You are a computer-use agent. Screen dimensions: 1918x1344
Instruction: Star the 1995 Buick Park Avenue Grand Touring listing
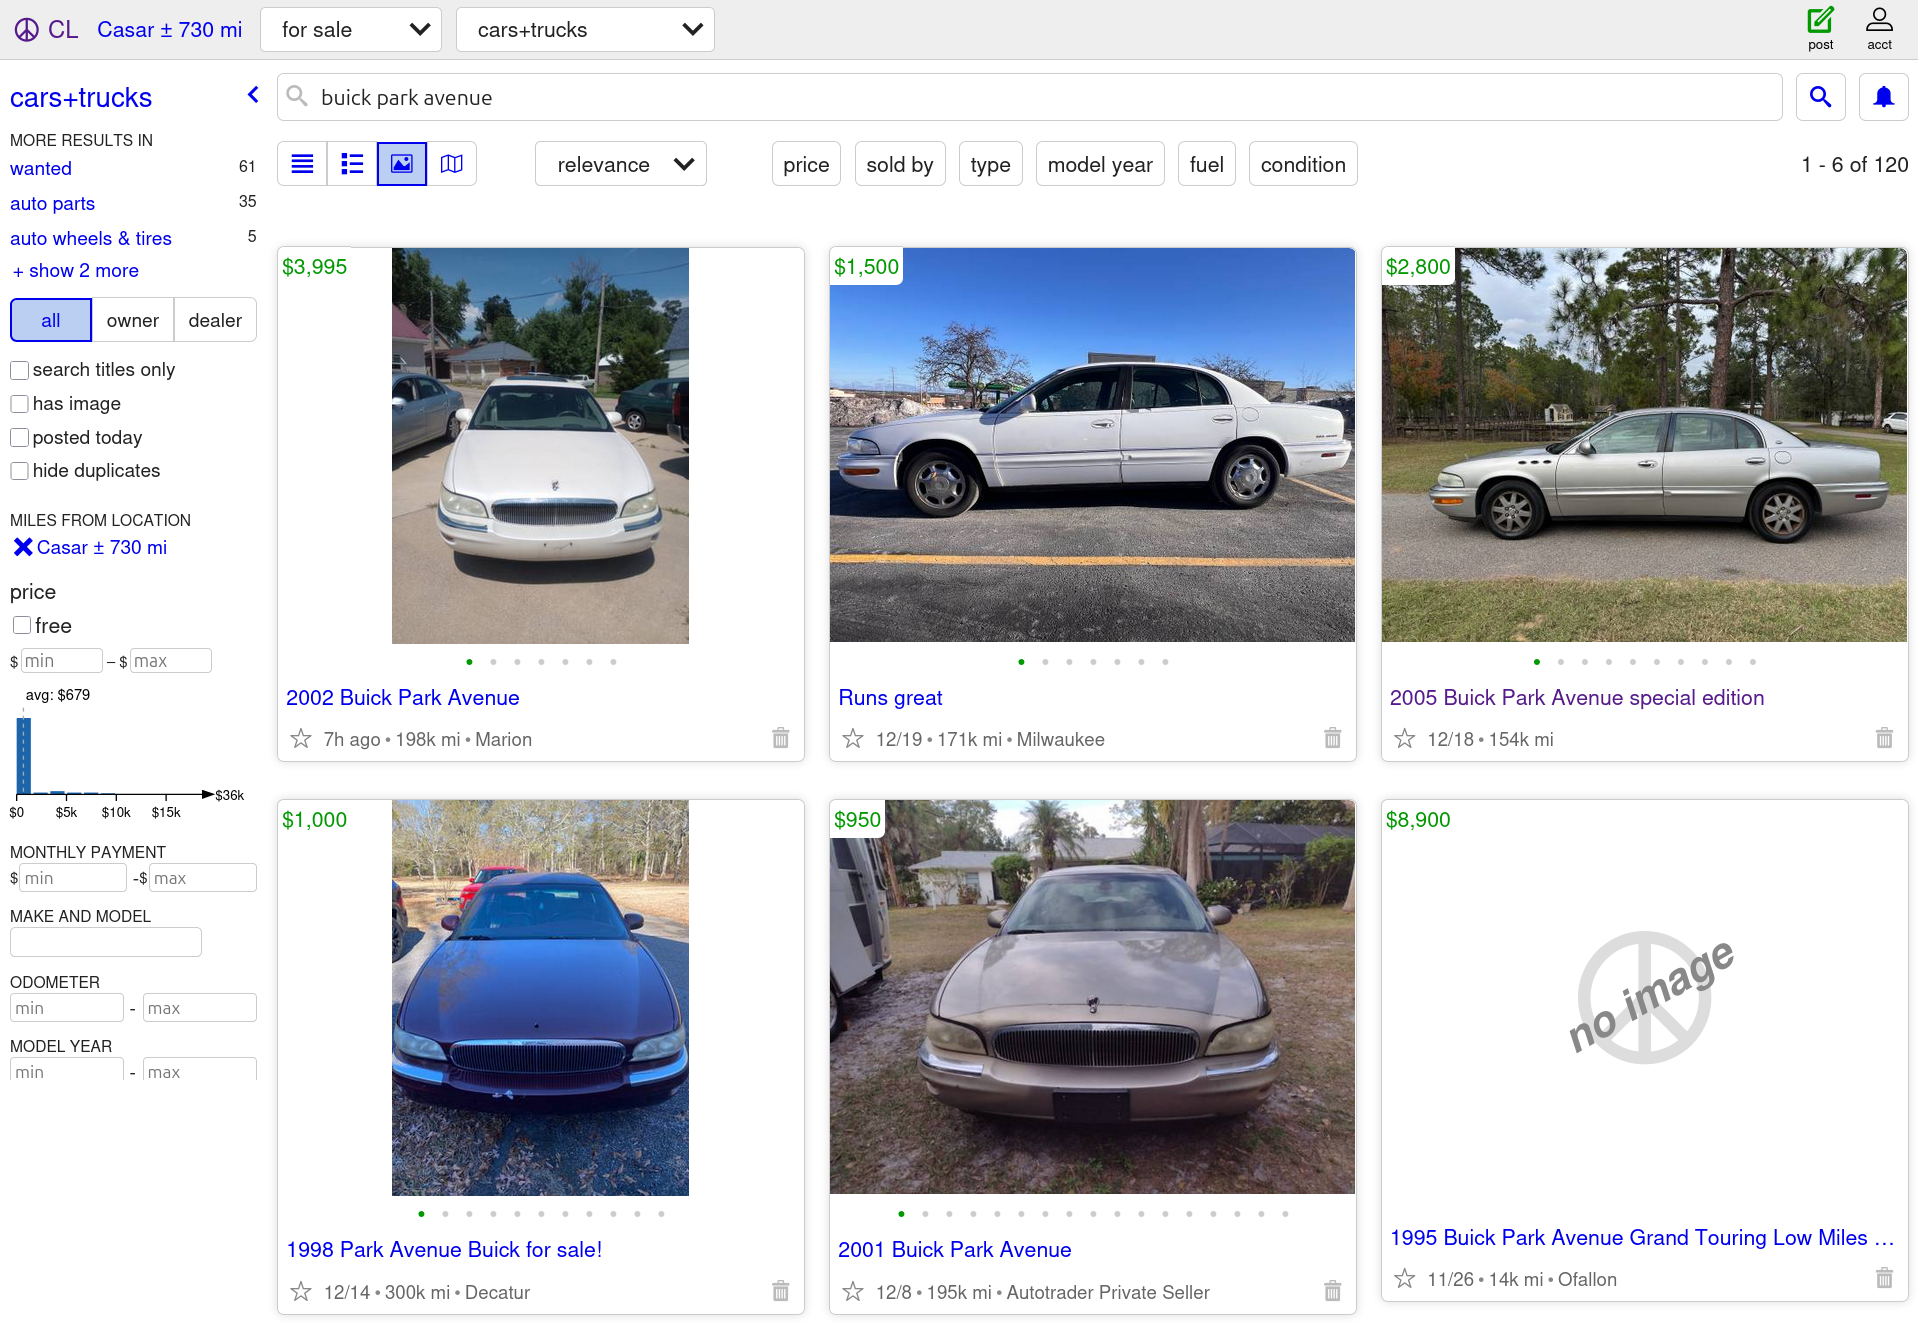point(1404,1279)
